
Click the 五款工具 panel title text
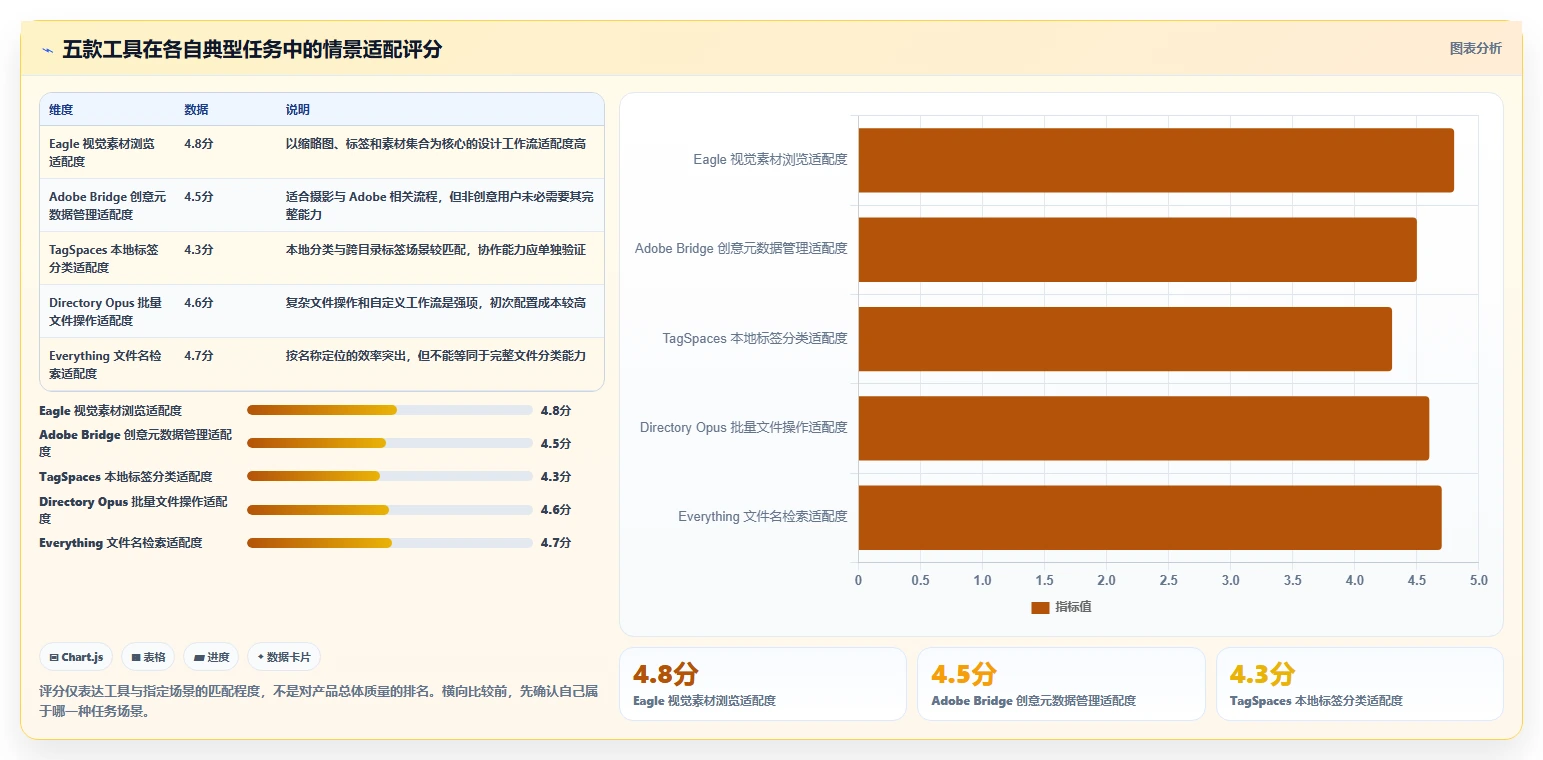tap(252, 49)
